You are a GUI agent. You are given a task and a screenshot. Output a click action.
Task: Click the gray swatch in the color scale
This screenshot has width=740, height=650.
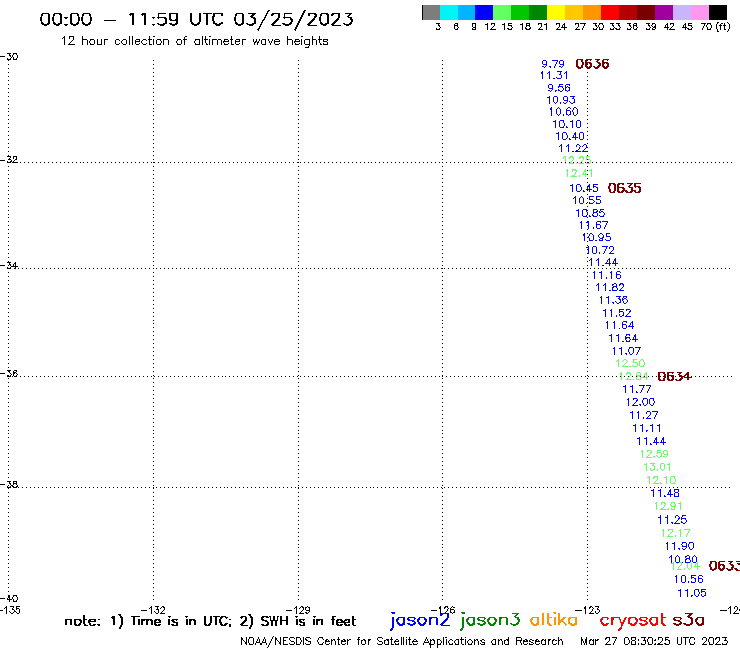tap(431, 12)
